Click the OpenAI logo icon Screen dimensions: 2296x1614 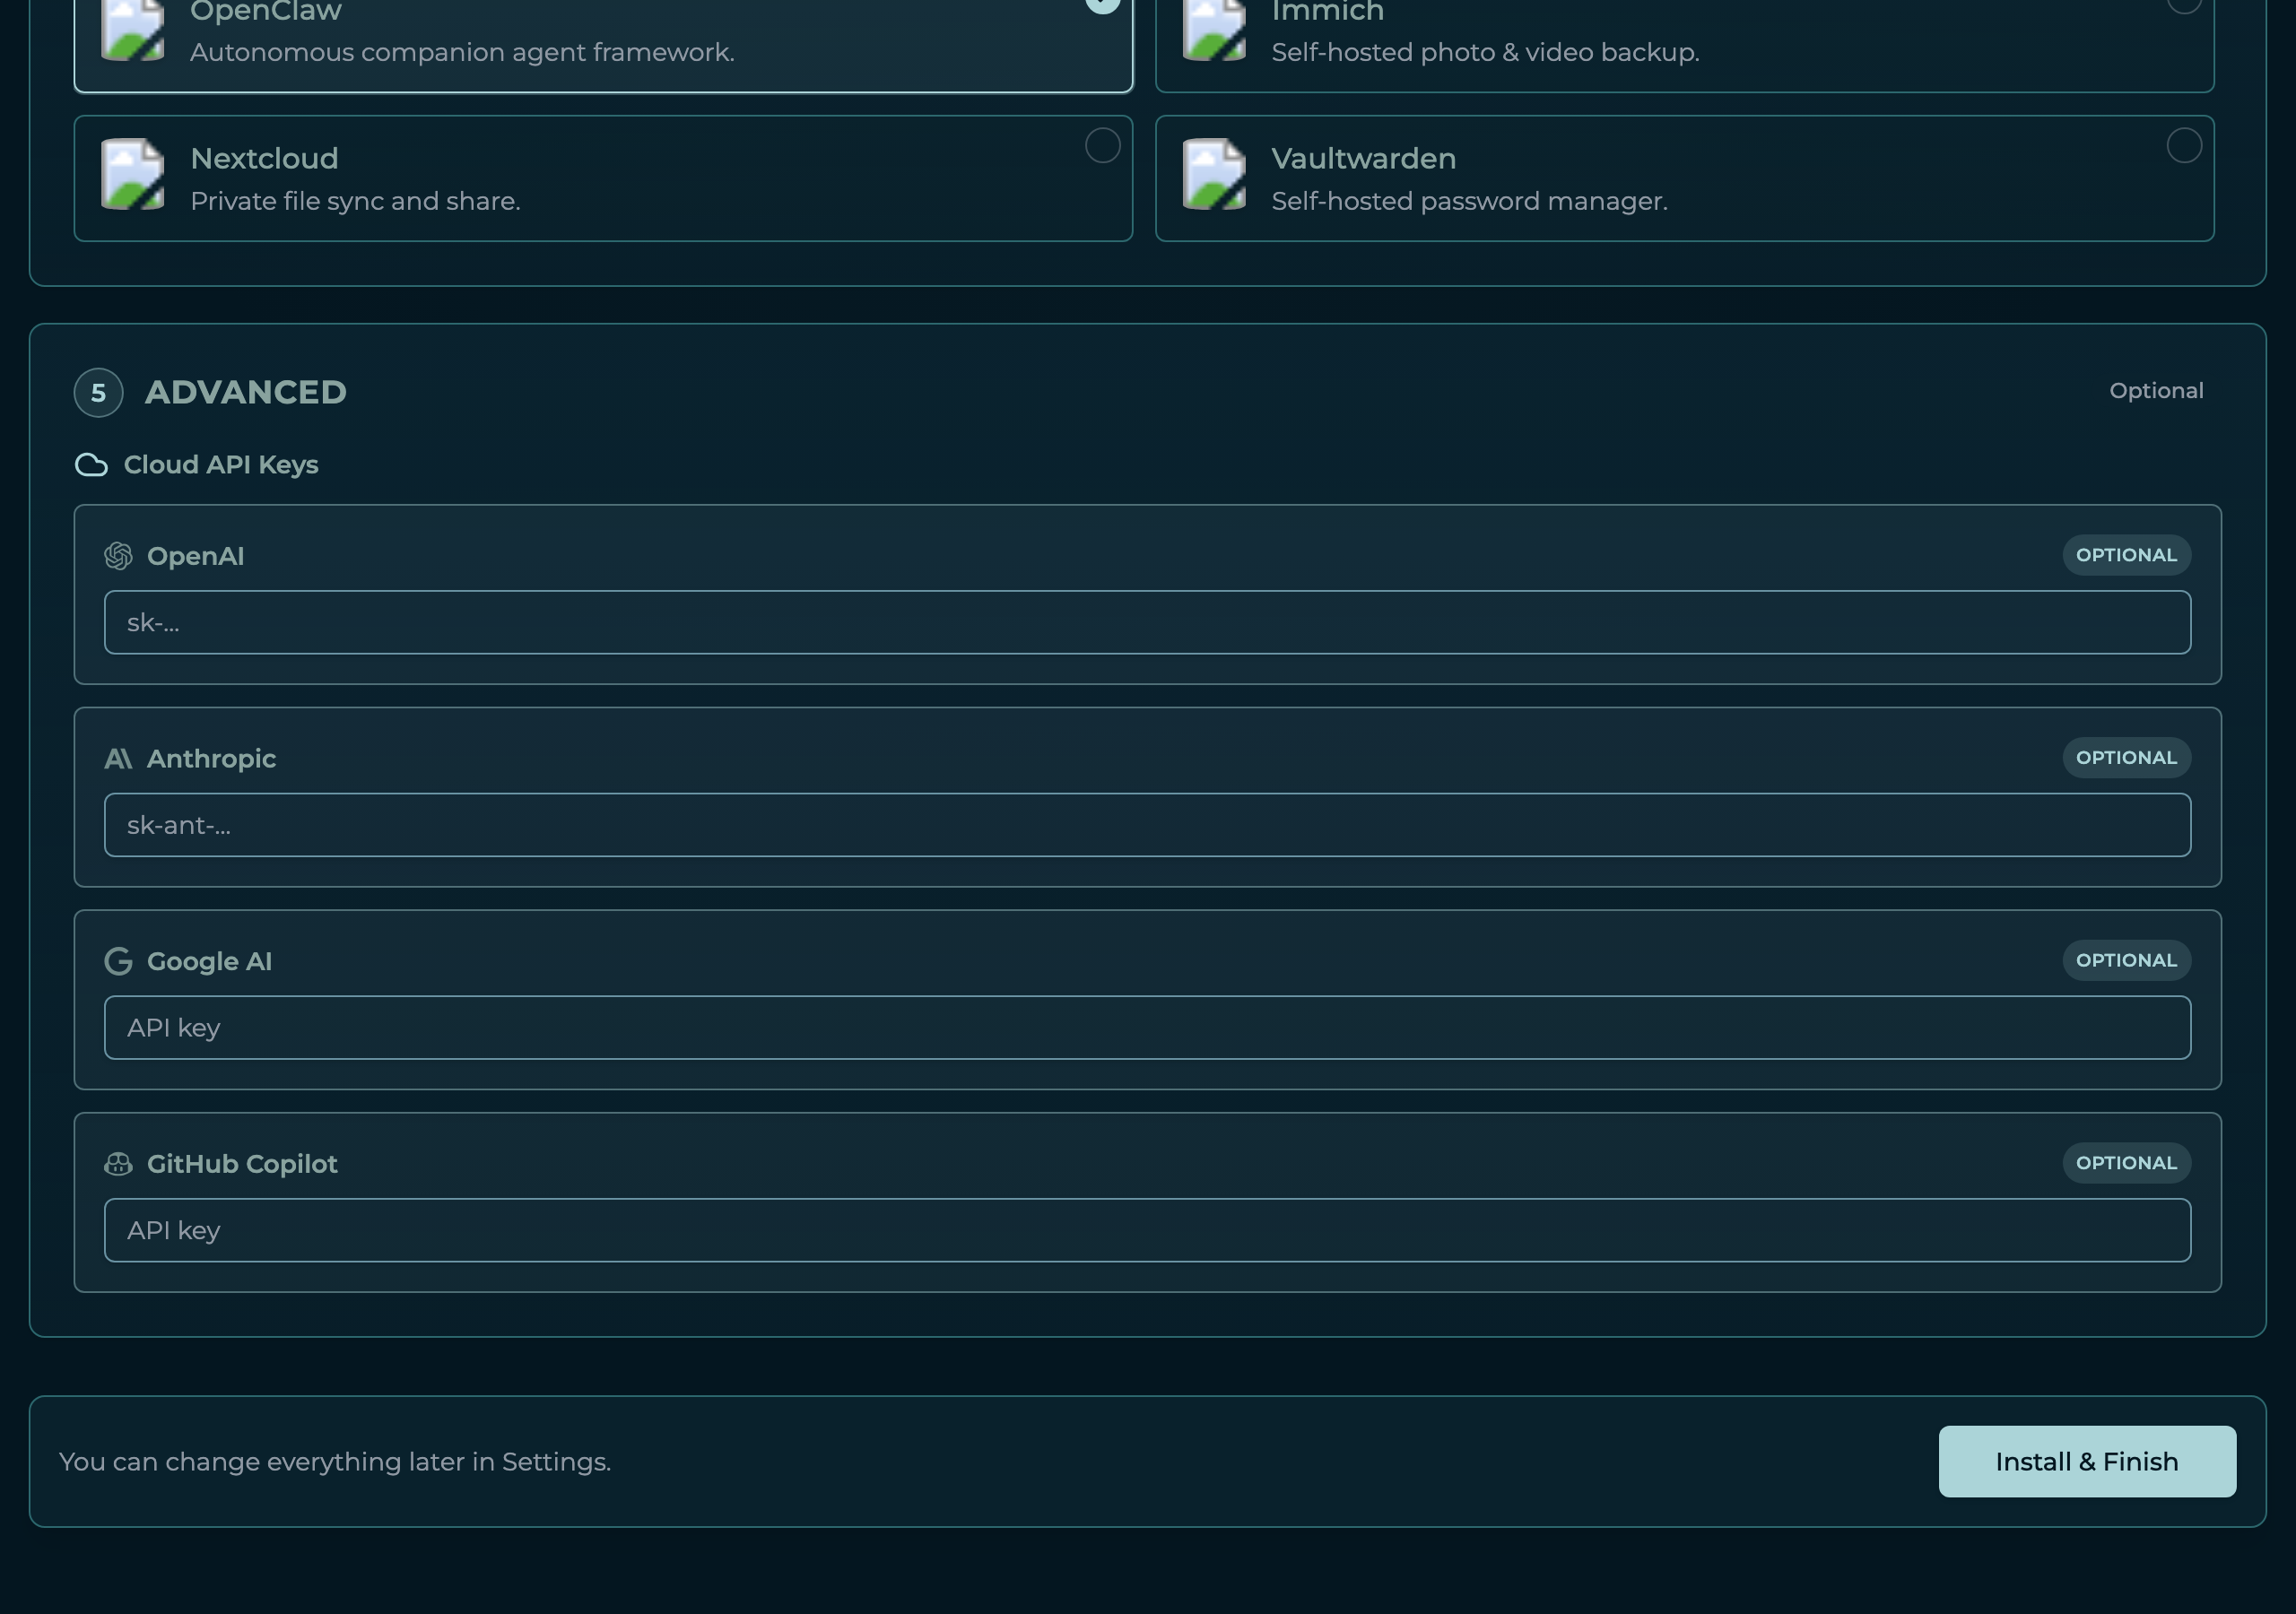tap(118, 556)
